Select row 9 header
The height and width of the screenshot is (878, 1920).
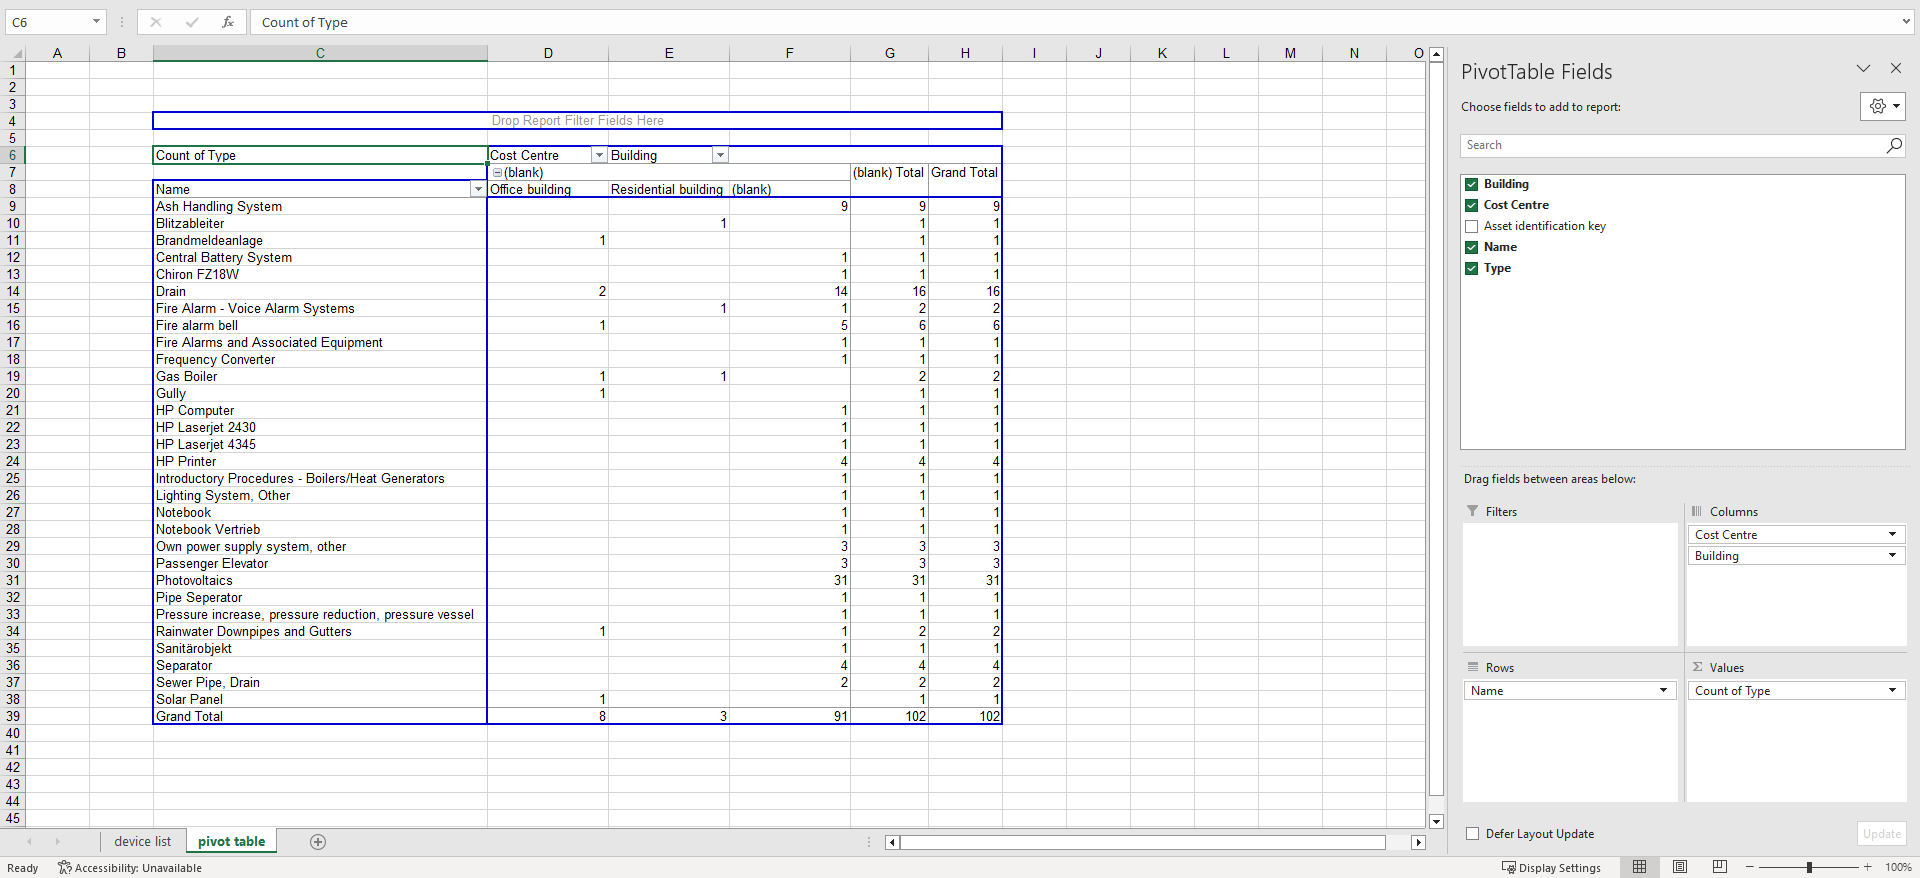(13, 206)
